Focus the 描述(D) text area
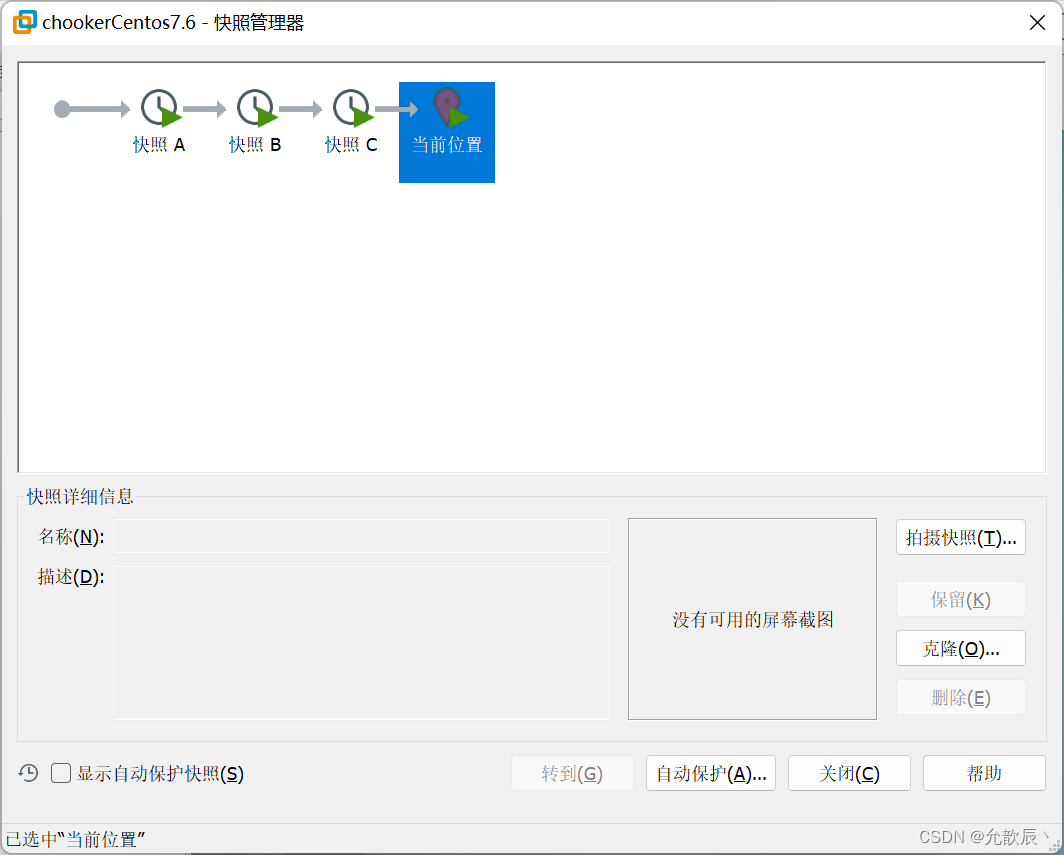This screenshot has width=1064, height=855. [x=361, y=643]
